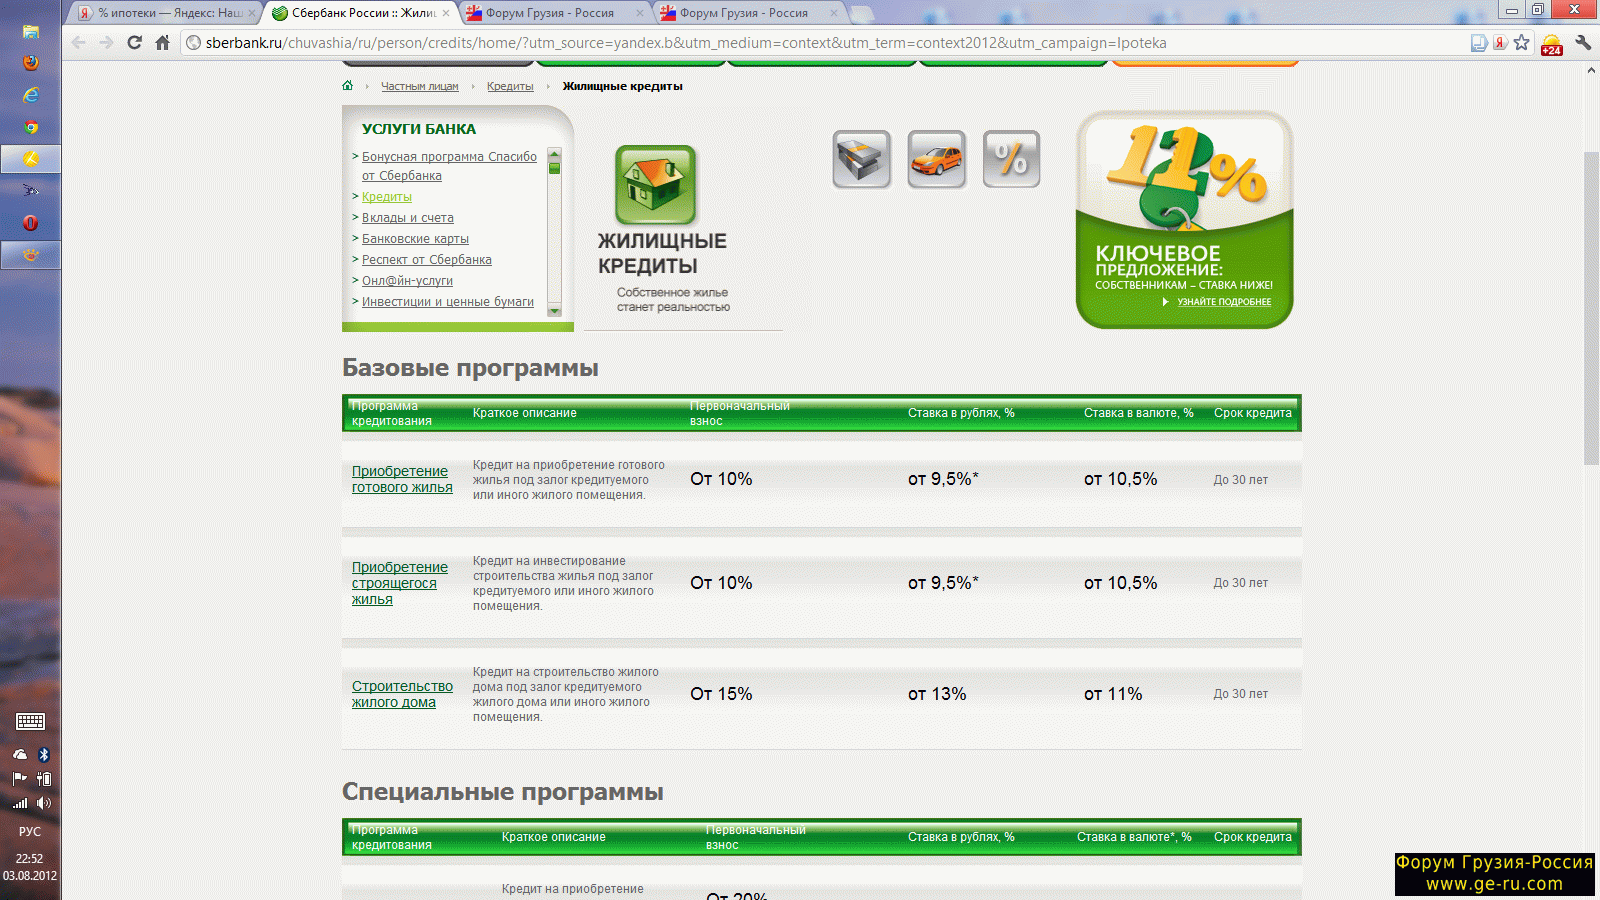Open Онл@йн-услуги link
The width and height of the screenshot is (1600, 900).
click(407, 281)
